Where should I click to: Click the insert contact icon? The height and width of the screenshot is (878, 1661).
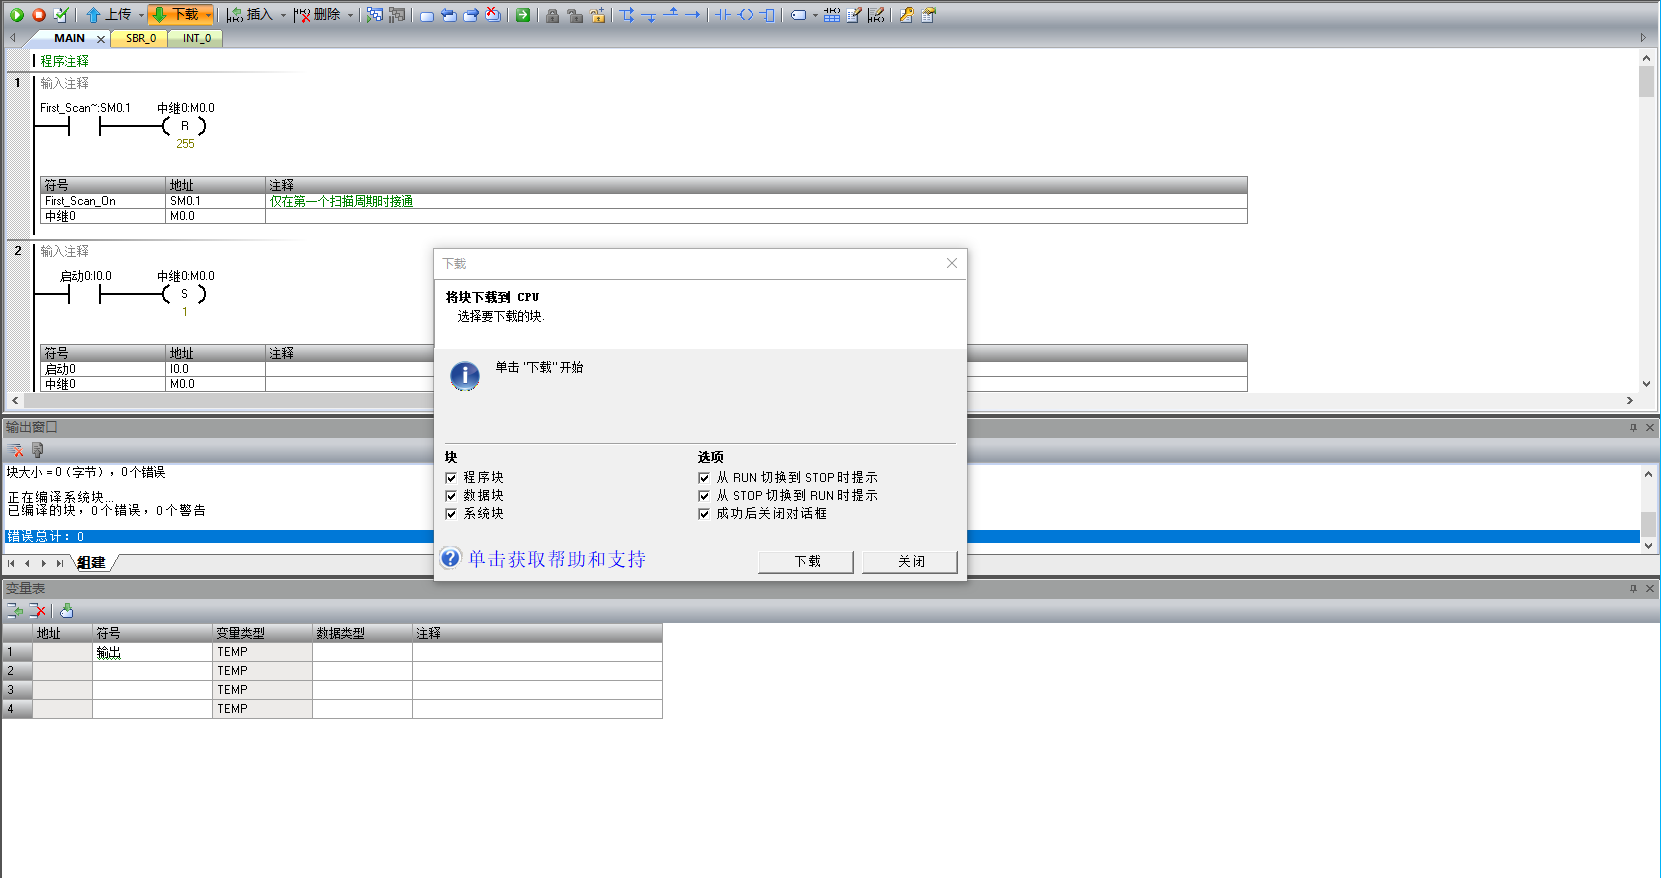pos(722,15)
